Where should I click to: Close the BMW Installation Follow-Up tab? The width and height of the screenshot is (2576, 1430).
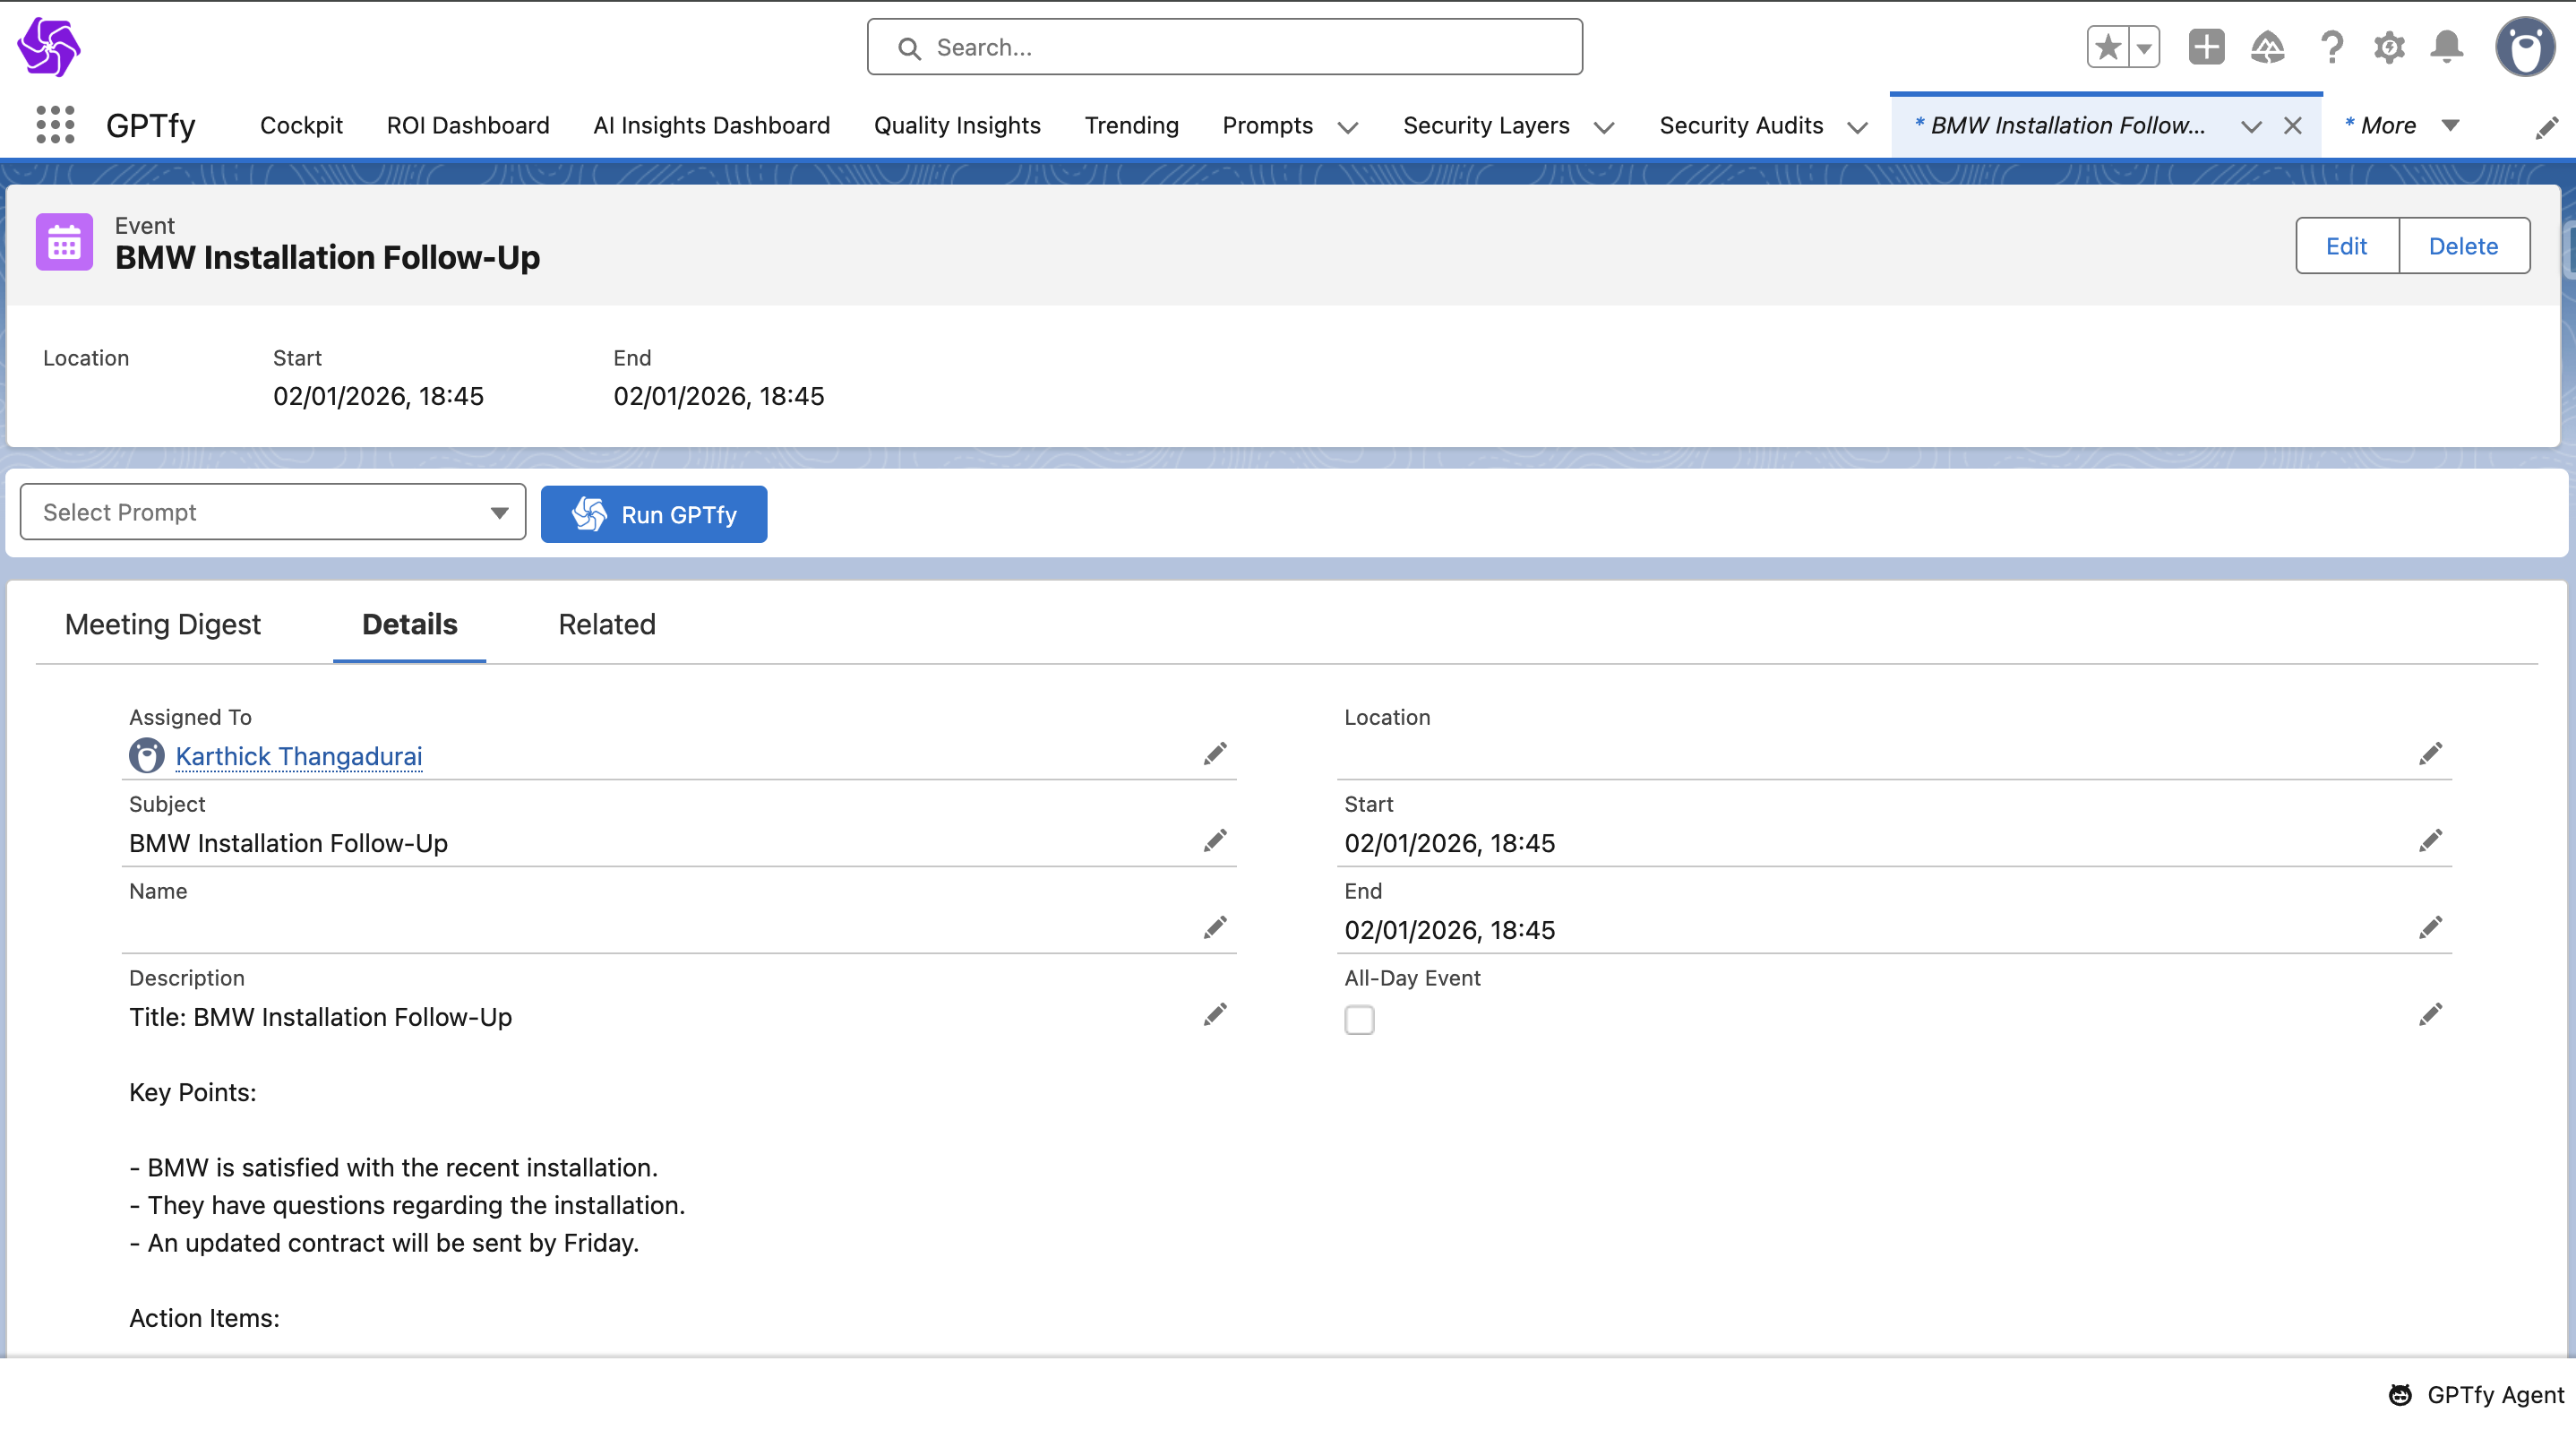click(x=2292, y=125)
